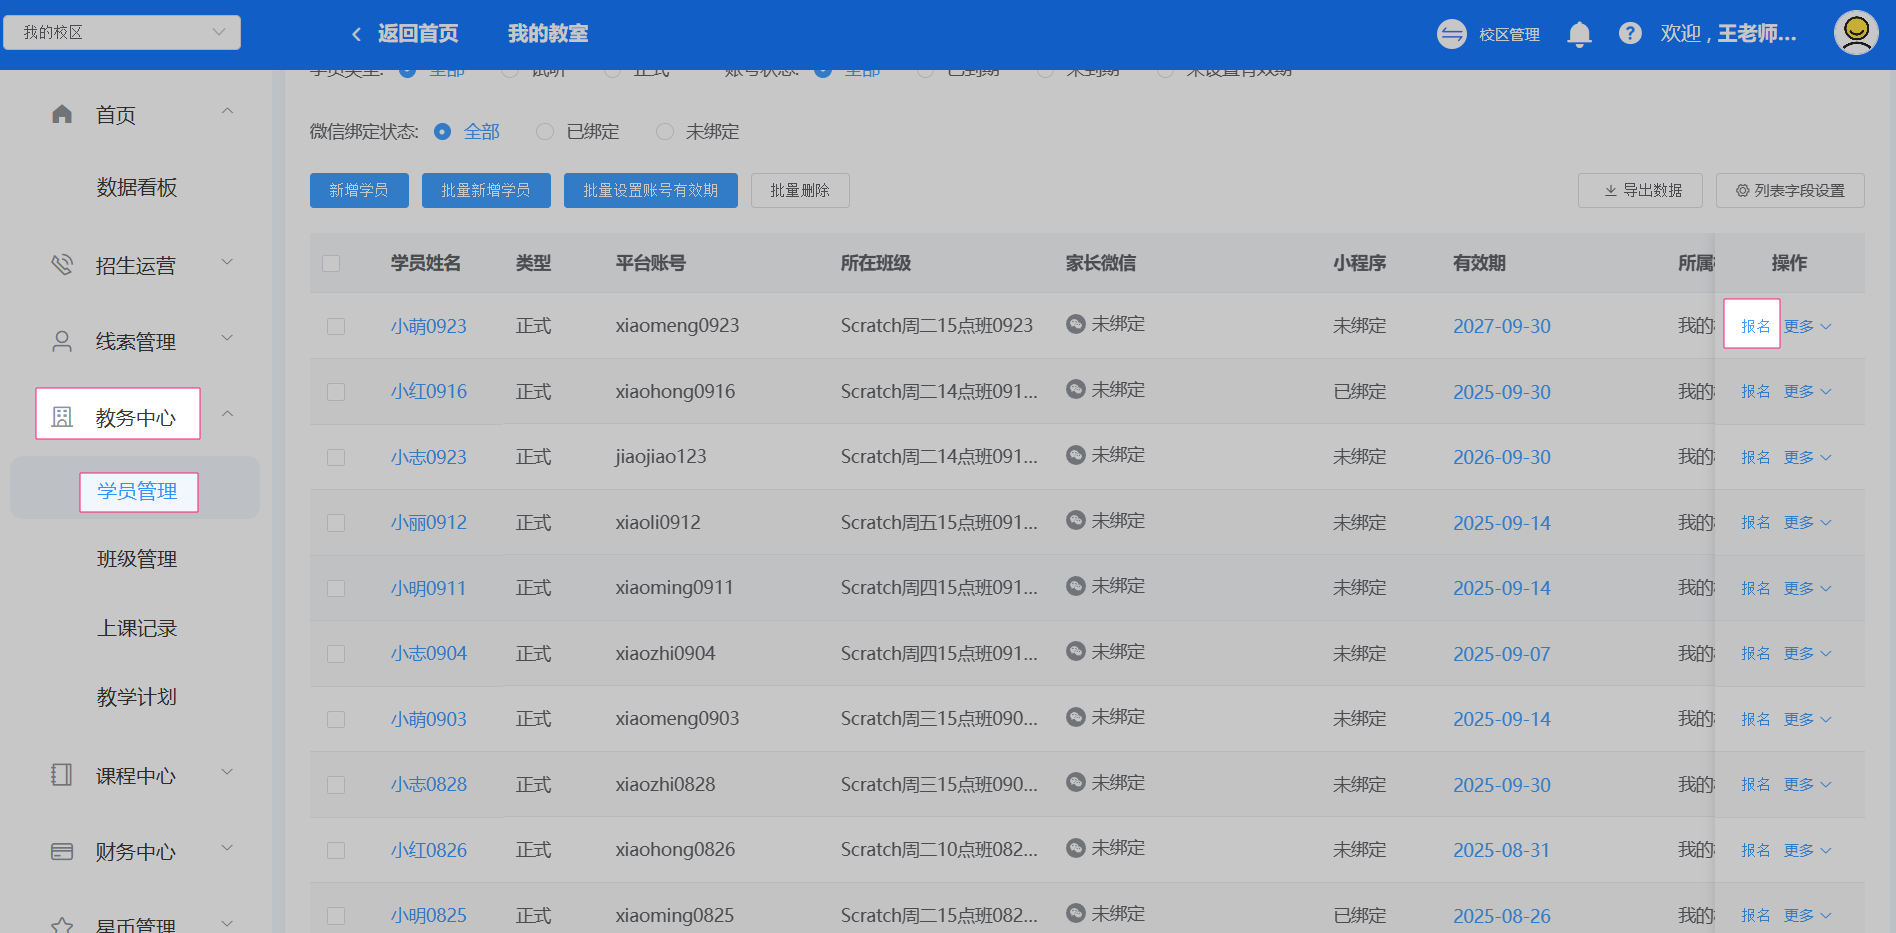1896x933 pixels.
Task: Open 班级管理 in the sidebar
Action: tap(137, 559)
